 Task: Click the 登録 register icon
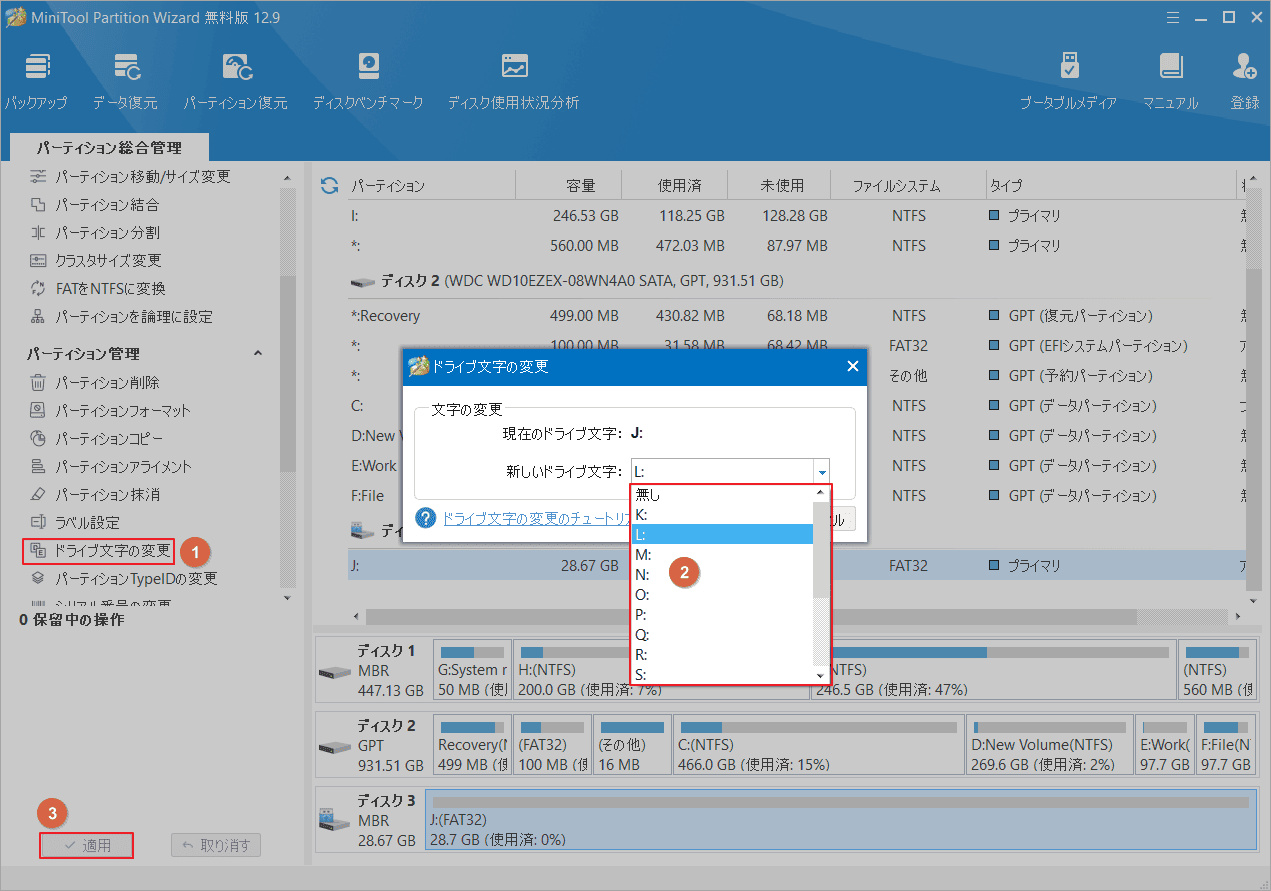point(1245,81)
